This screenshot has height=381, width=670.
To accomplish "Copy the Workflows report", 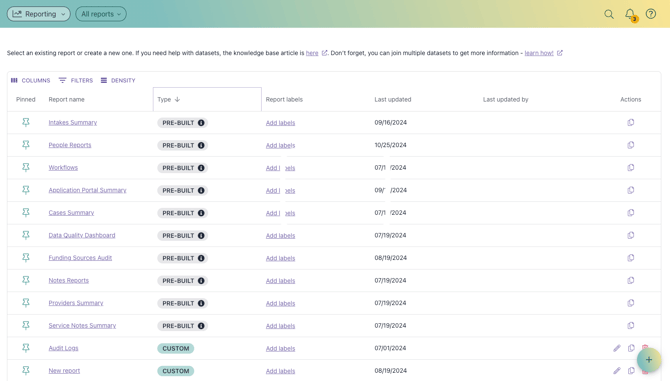I will (x=631, y=168).
